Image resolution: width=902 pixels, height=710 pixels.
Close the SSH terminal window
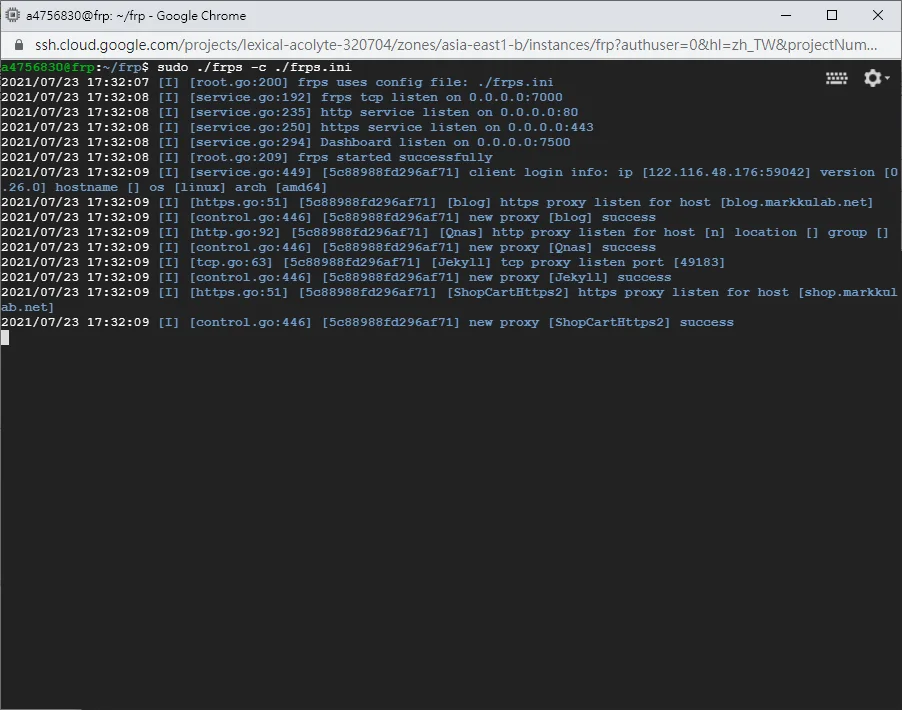(x=877, y=16)
